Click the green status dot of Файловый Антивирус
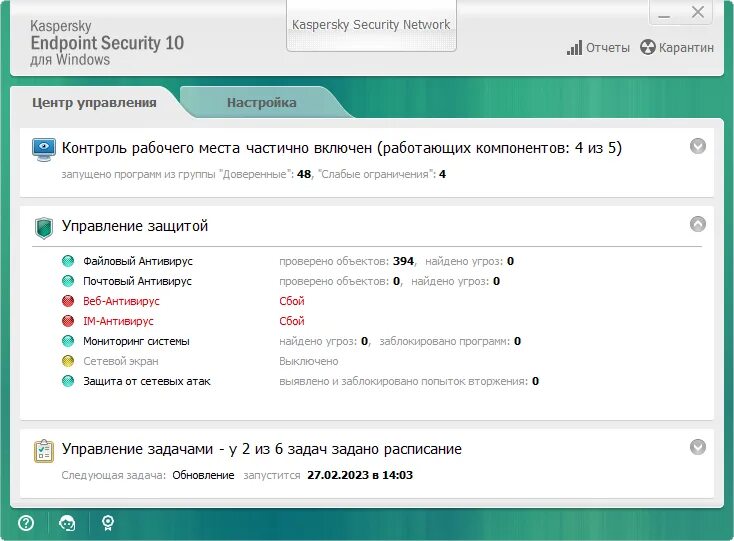The image size is (734, 541). [x=68, y=261]
